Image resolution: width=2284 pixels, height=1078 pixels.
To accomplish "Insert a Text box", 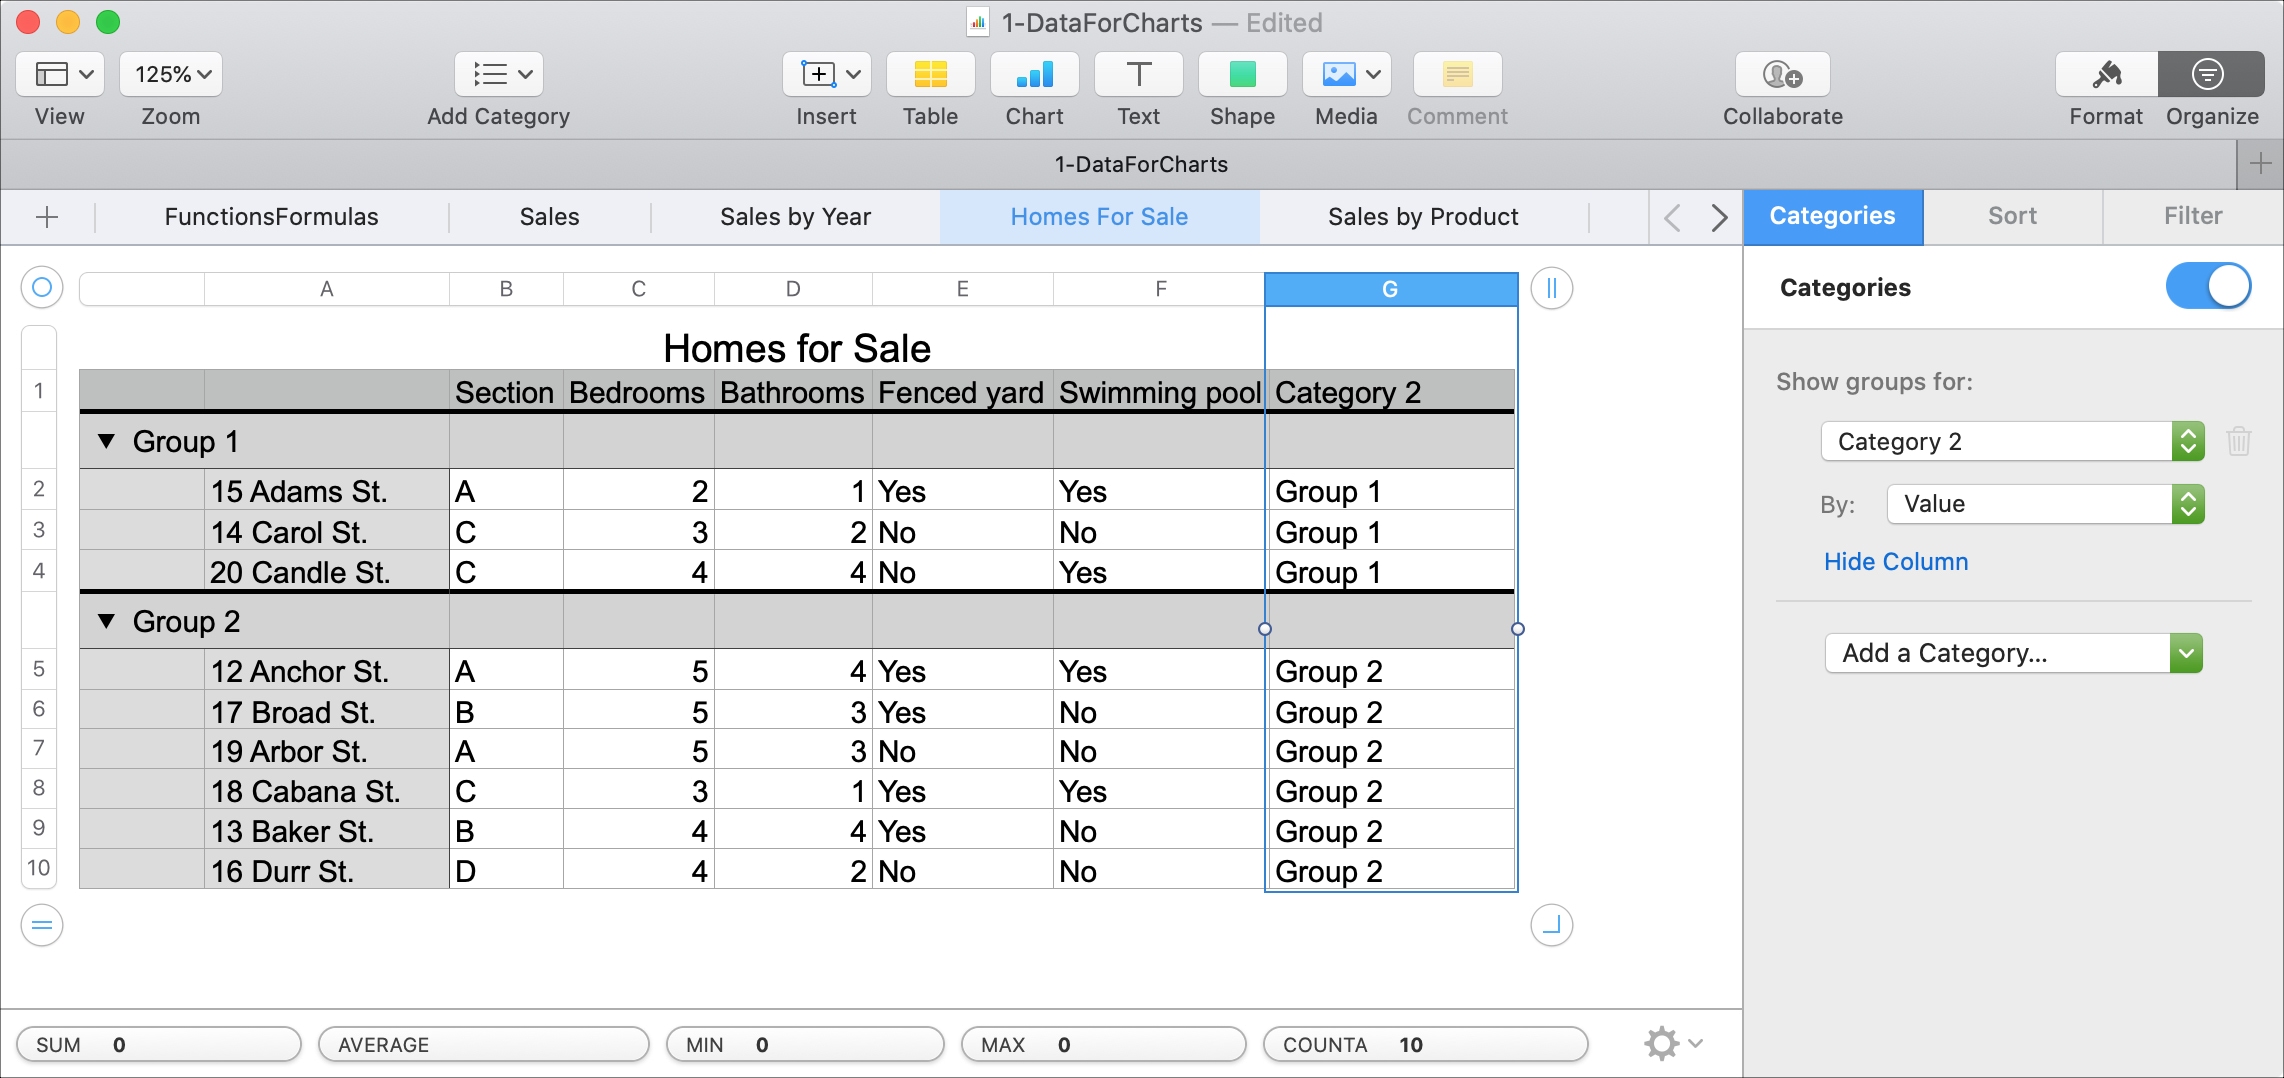I will pos(1137,75).
